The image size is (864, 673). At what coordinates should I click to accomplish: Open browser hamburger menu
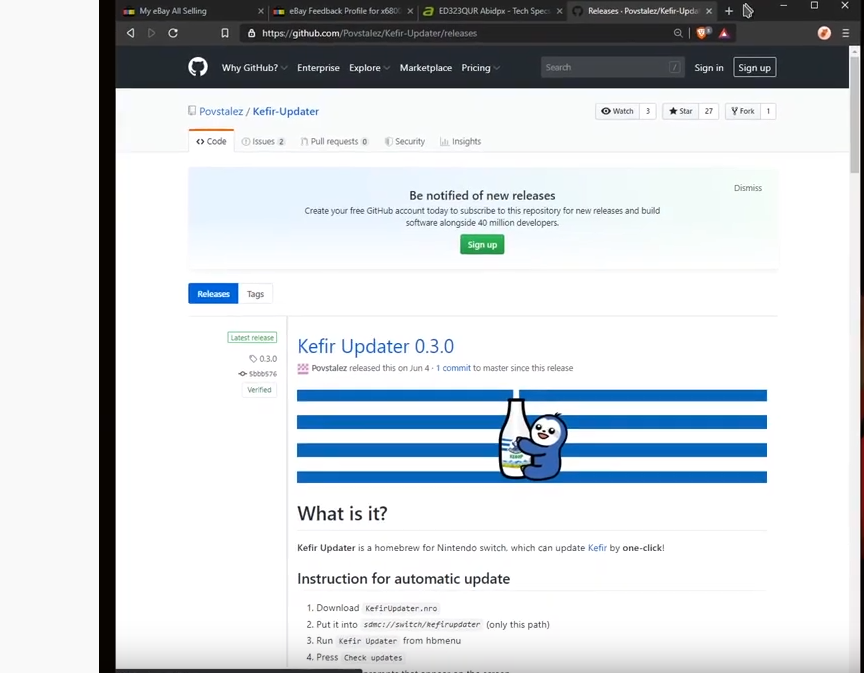click(x=846, y=33)
